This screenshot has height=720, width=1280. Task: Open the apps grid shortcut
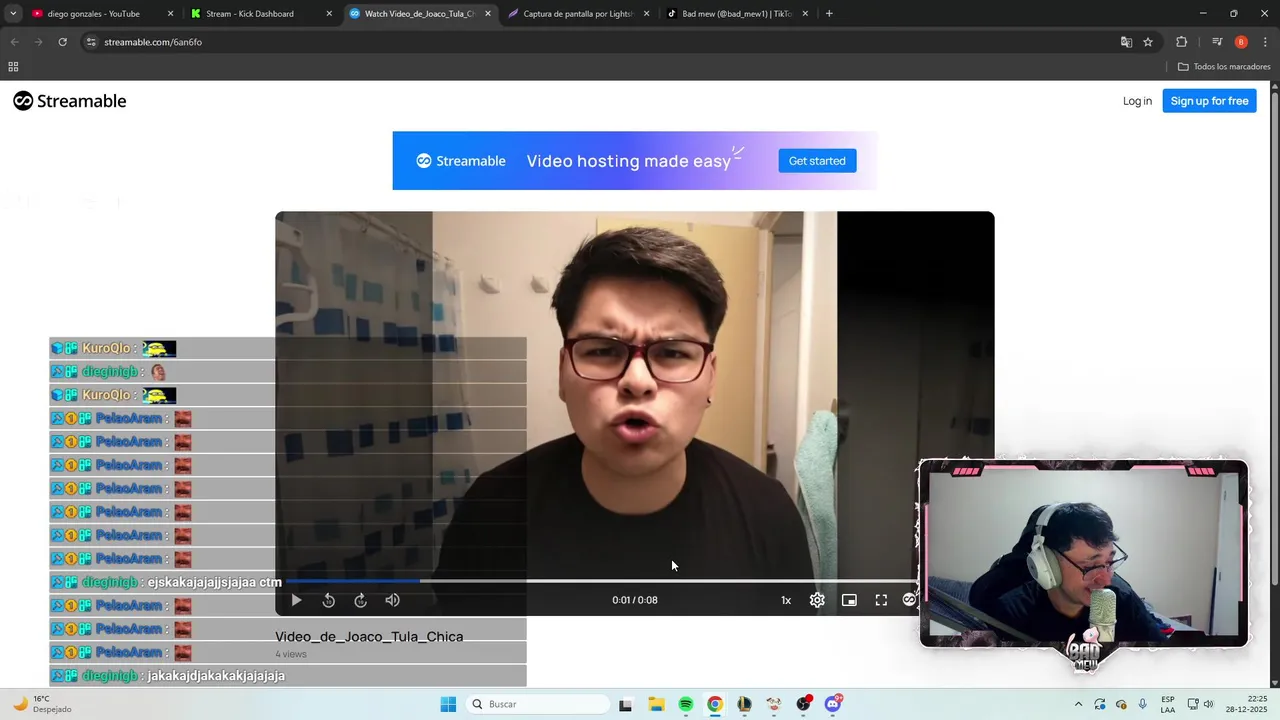(x=13, y=67)
